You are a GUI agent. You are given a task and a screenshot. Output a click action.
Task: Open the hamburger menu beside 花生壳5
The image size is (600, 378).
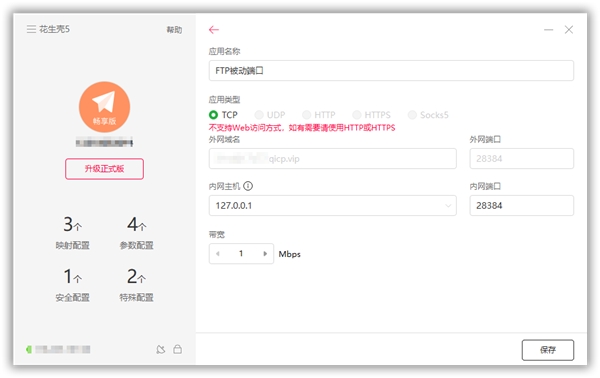pos(31,29)
